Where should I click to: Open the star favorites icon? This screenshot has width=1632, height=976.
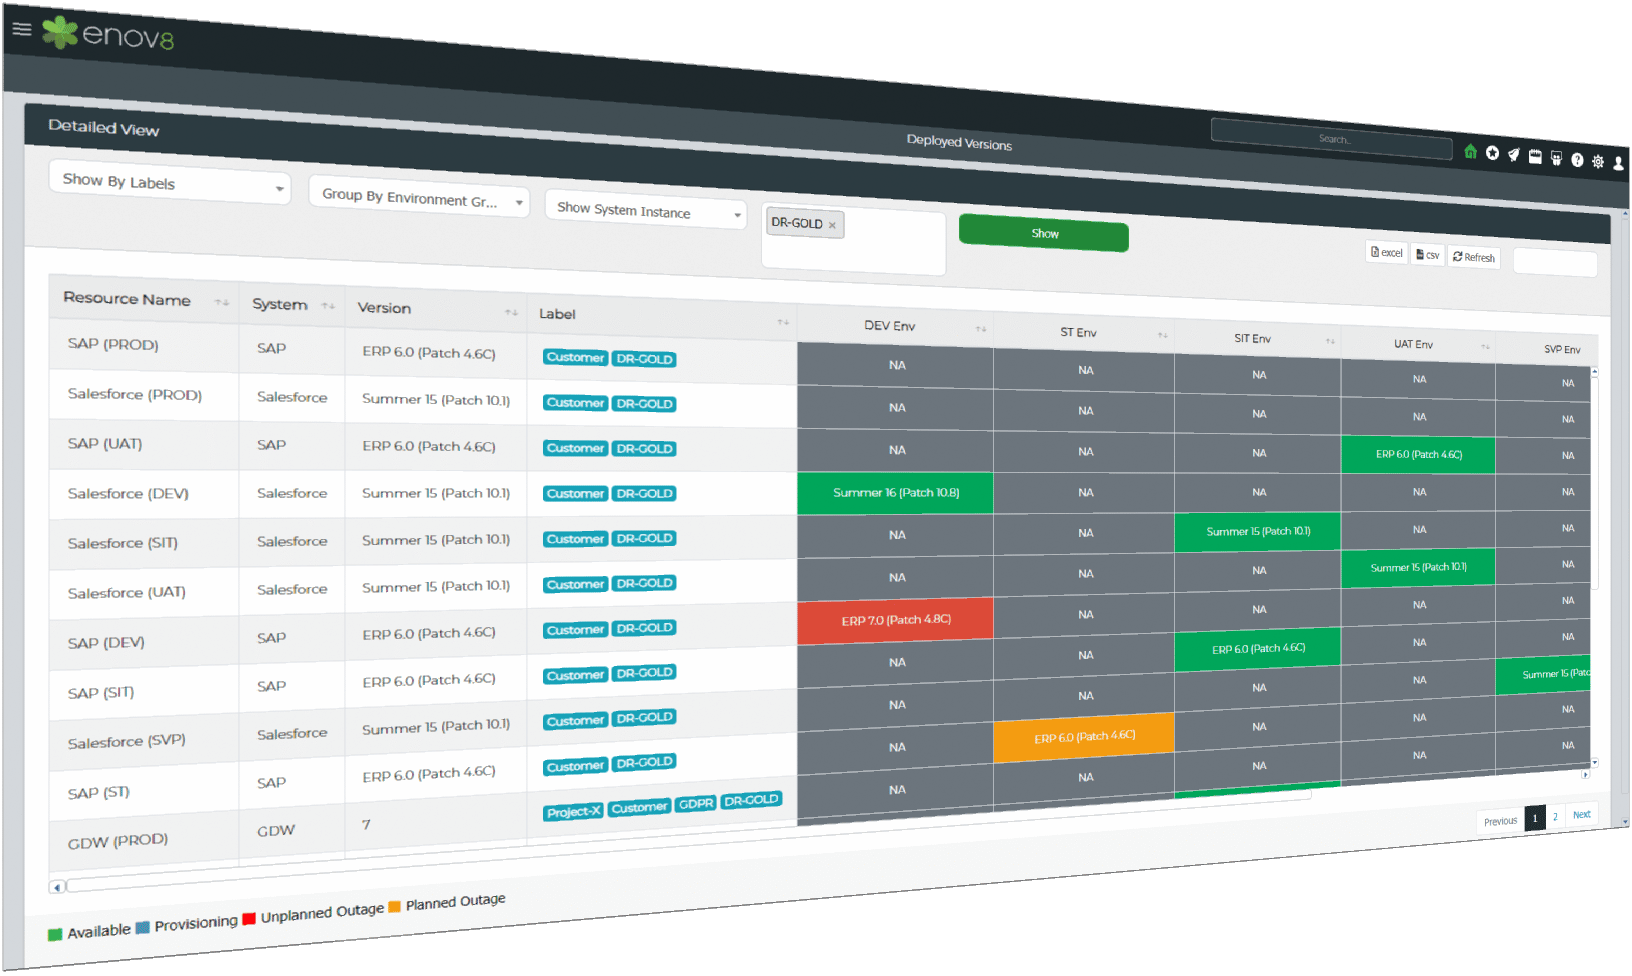1492,153
